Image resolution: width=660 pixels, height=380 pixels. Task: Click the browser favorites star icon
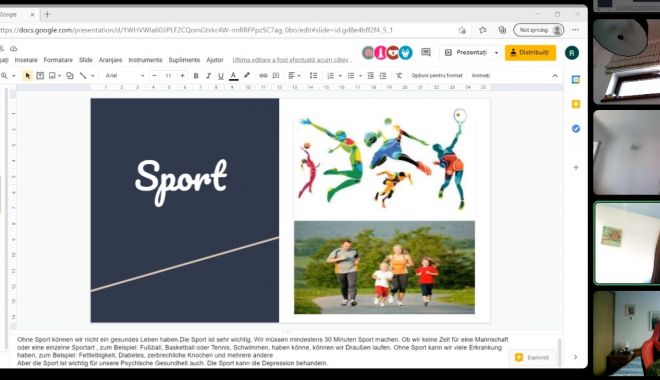pyautogui.click(x=483, y=30)
